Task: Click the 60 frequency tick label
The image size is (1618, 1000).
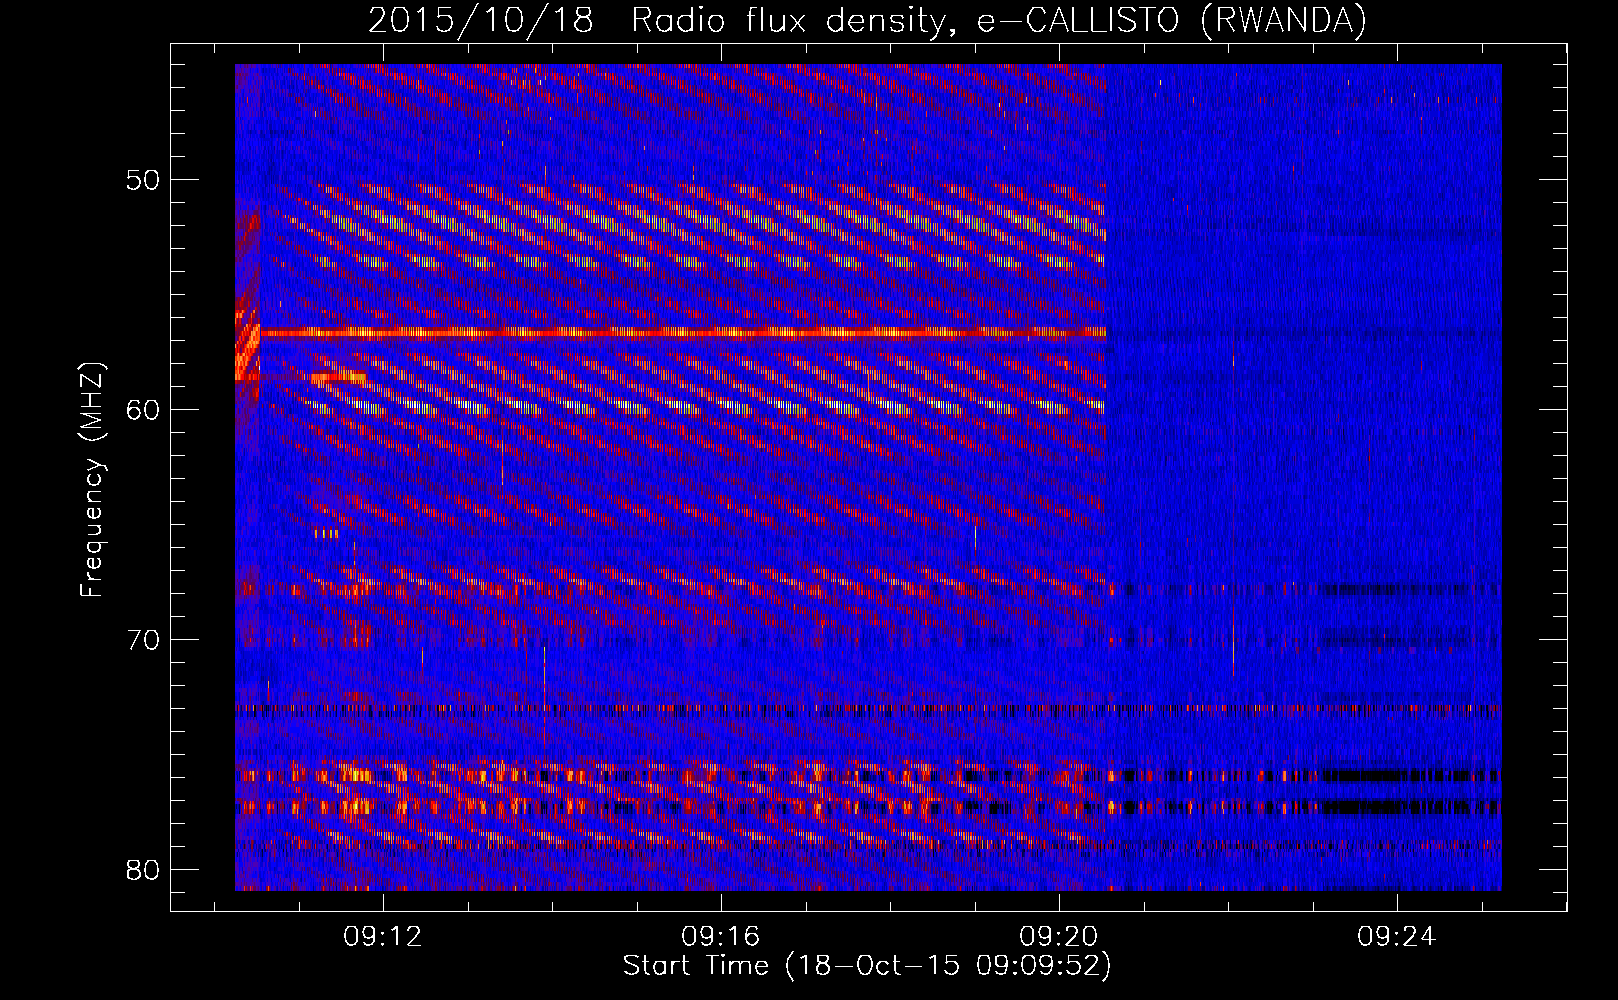Action: [x=143, y=410]
